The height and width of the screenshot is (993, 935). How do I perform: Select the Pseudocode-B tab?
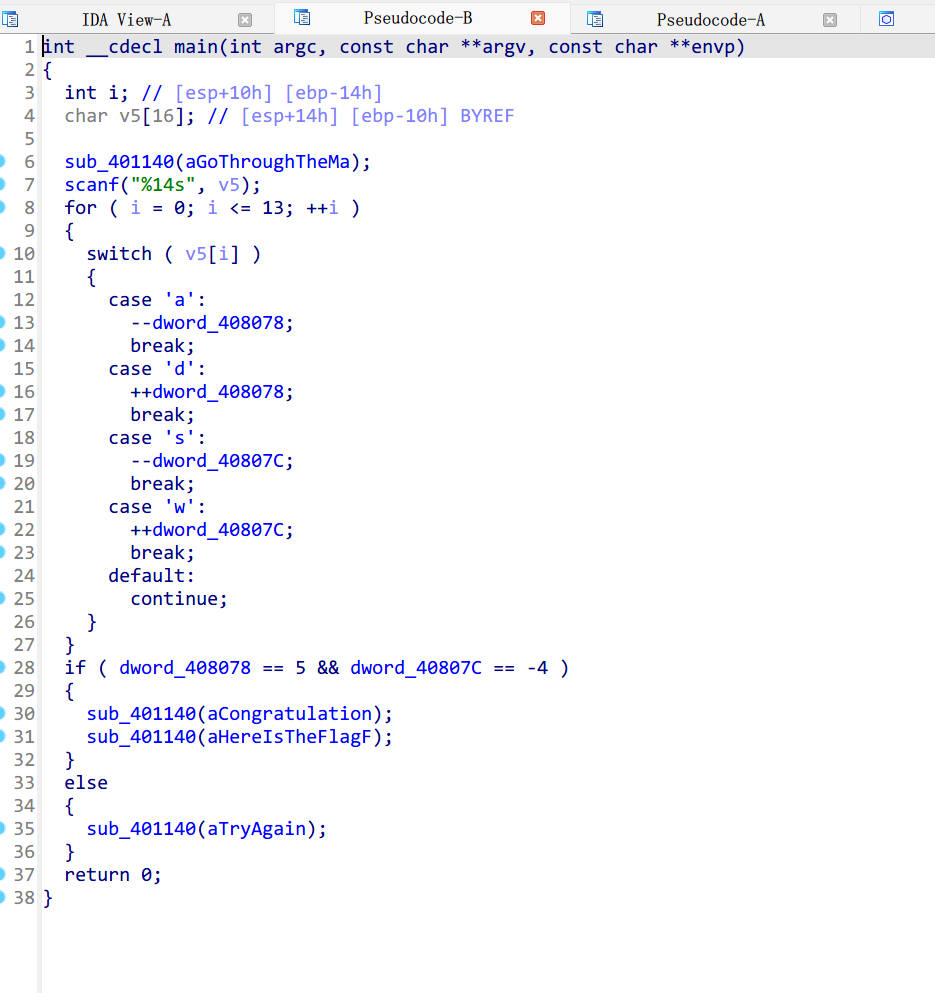417,18
